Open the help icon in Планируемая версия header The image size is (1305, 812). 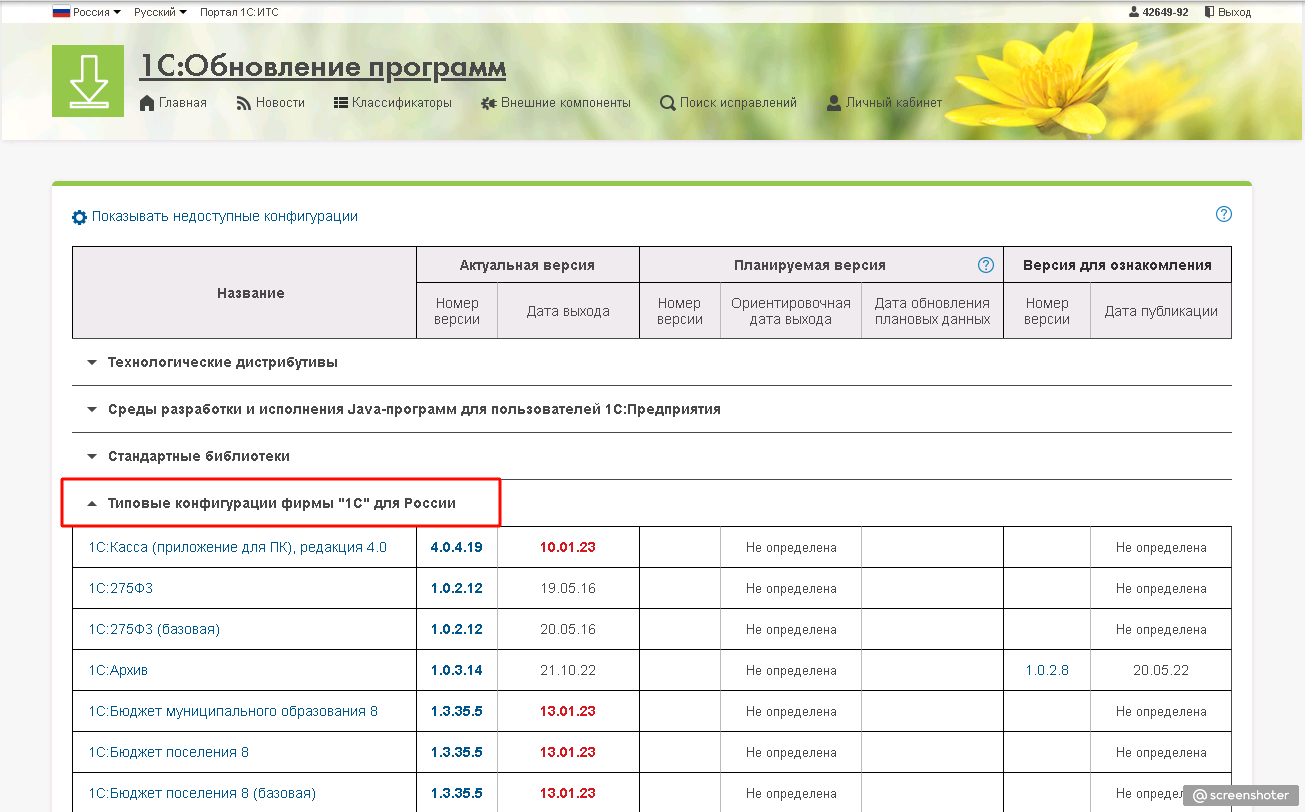click(986, 265)
